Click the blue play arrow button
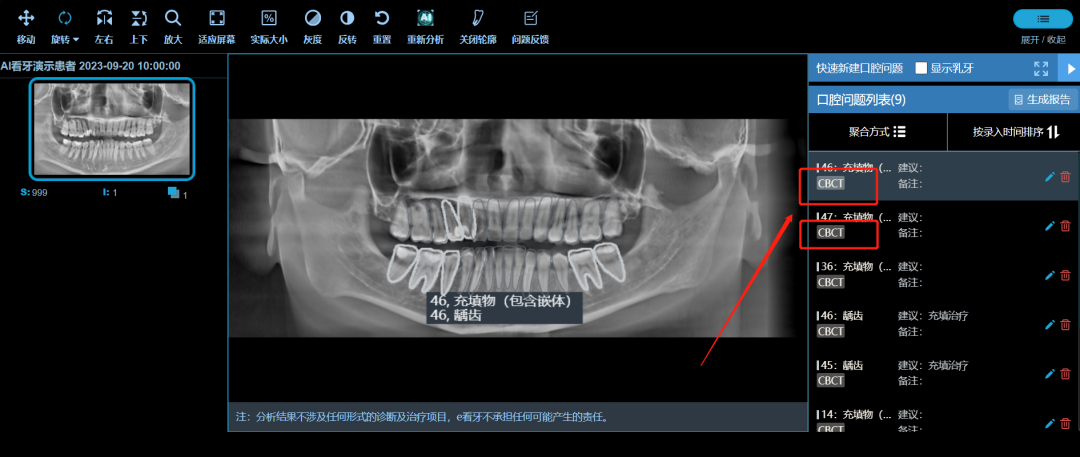This screenshot has height=457, width=1080. click(x=1070, y=68)
